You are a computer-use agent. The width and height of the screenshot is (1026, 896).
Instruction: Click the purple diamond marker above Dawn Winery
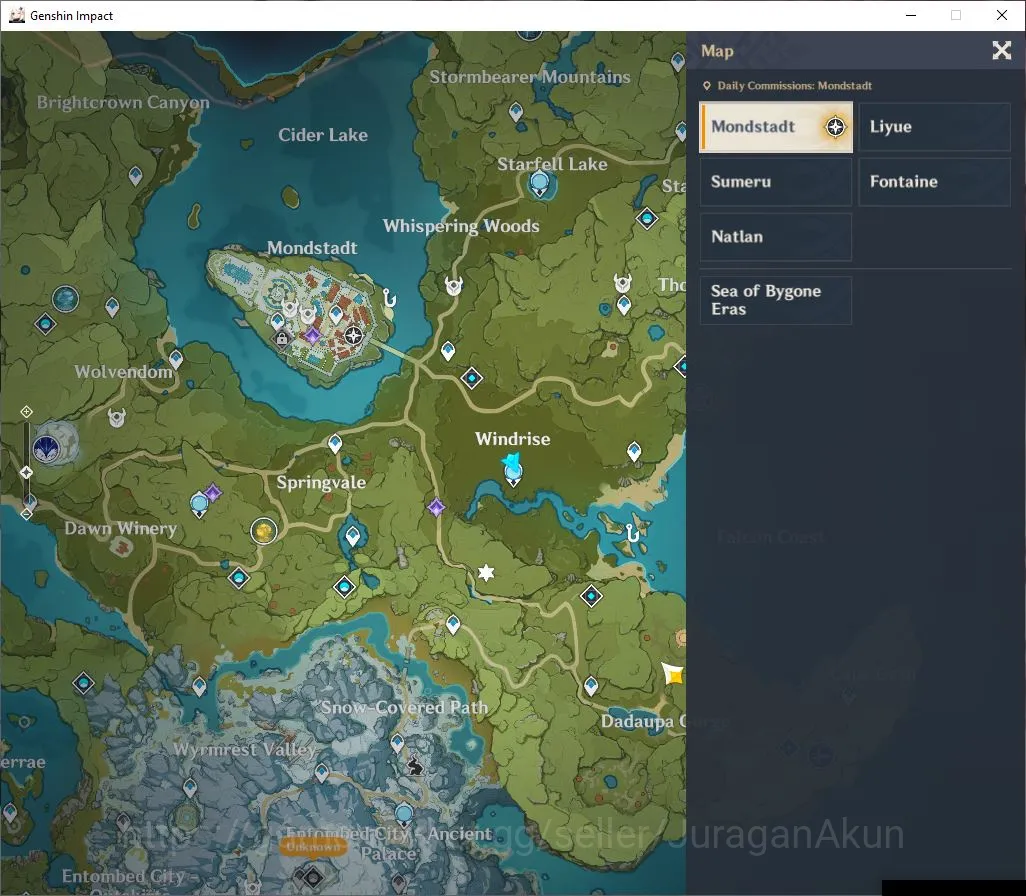click(212, 493)
